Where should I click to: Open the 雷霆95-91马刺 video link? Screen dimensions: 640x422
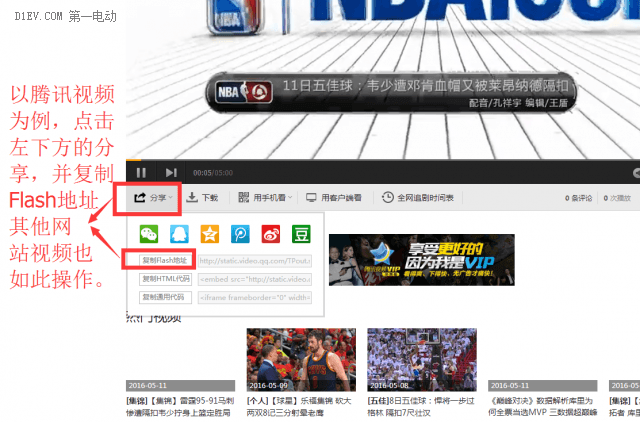(180, 406)
